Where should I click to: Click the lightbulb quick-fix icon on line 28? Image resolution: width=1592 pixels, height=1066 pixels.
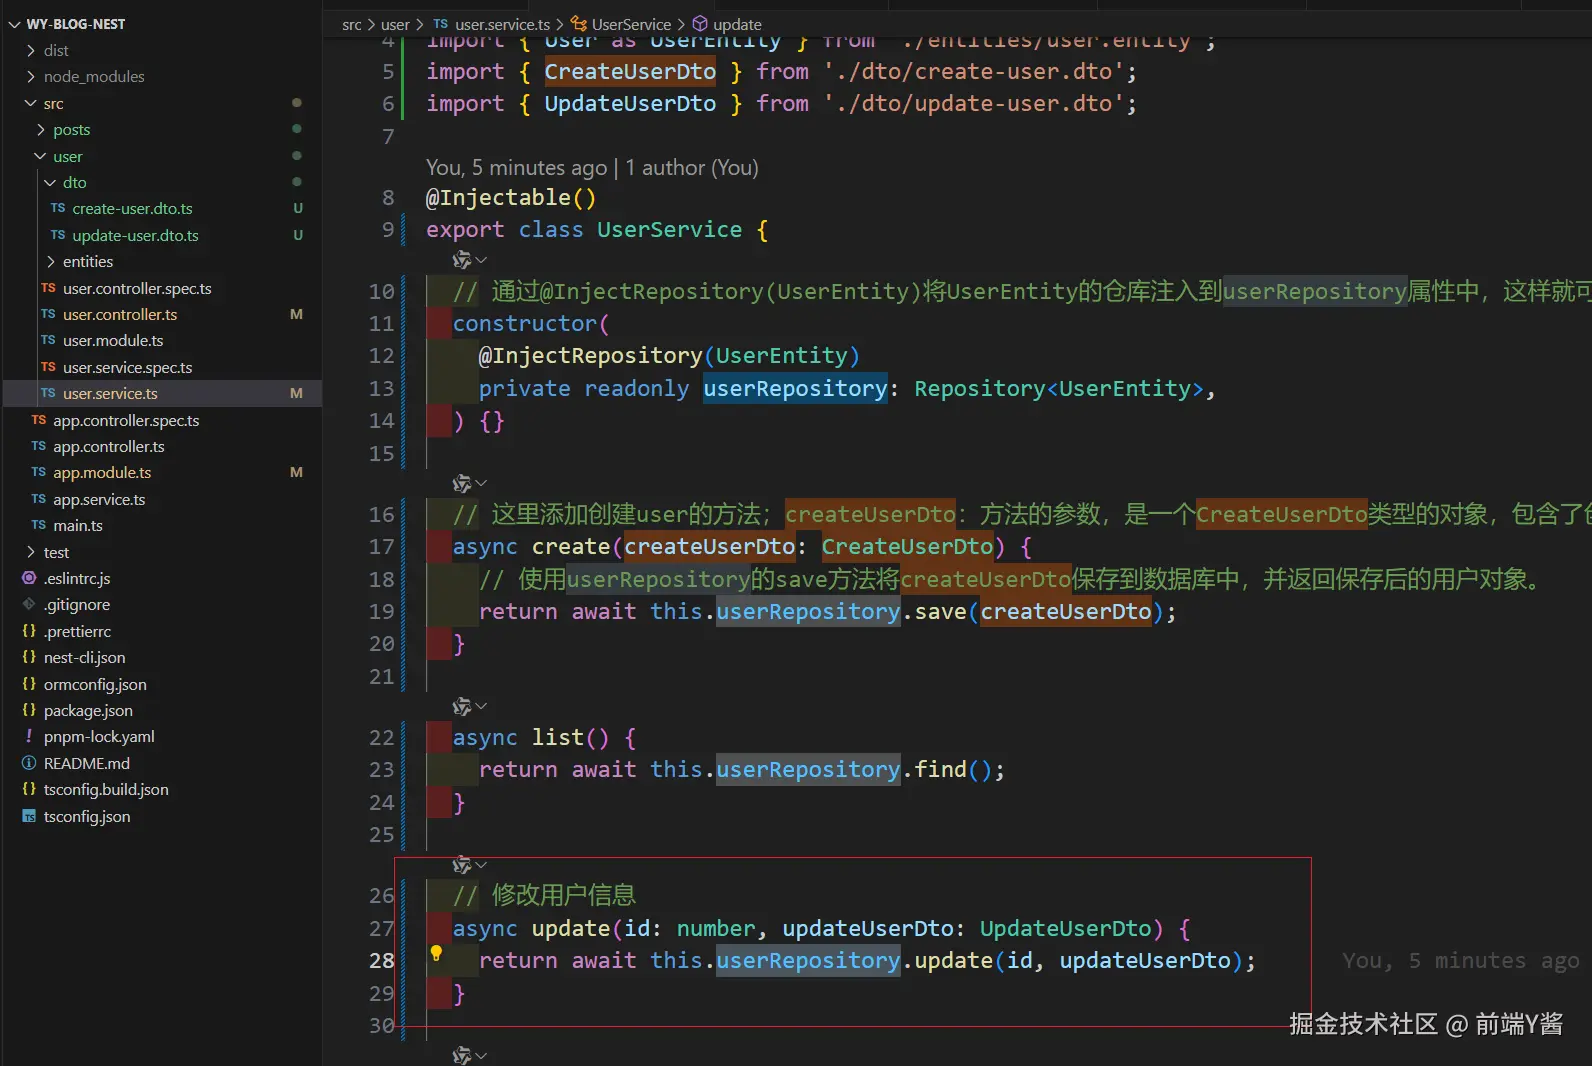tap(436, 954)
